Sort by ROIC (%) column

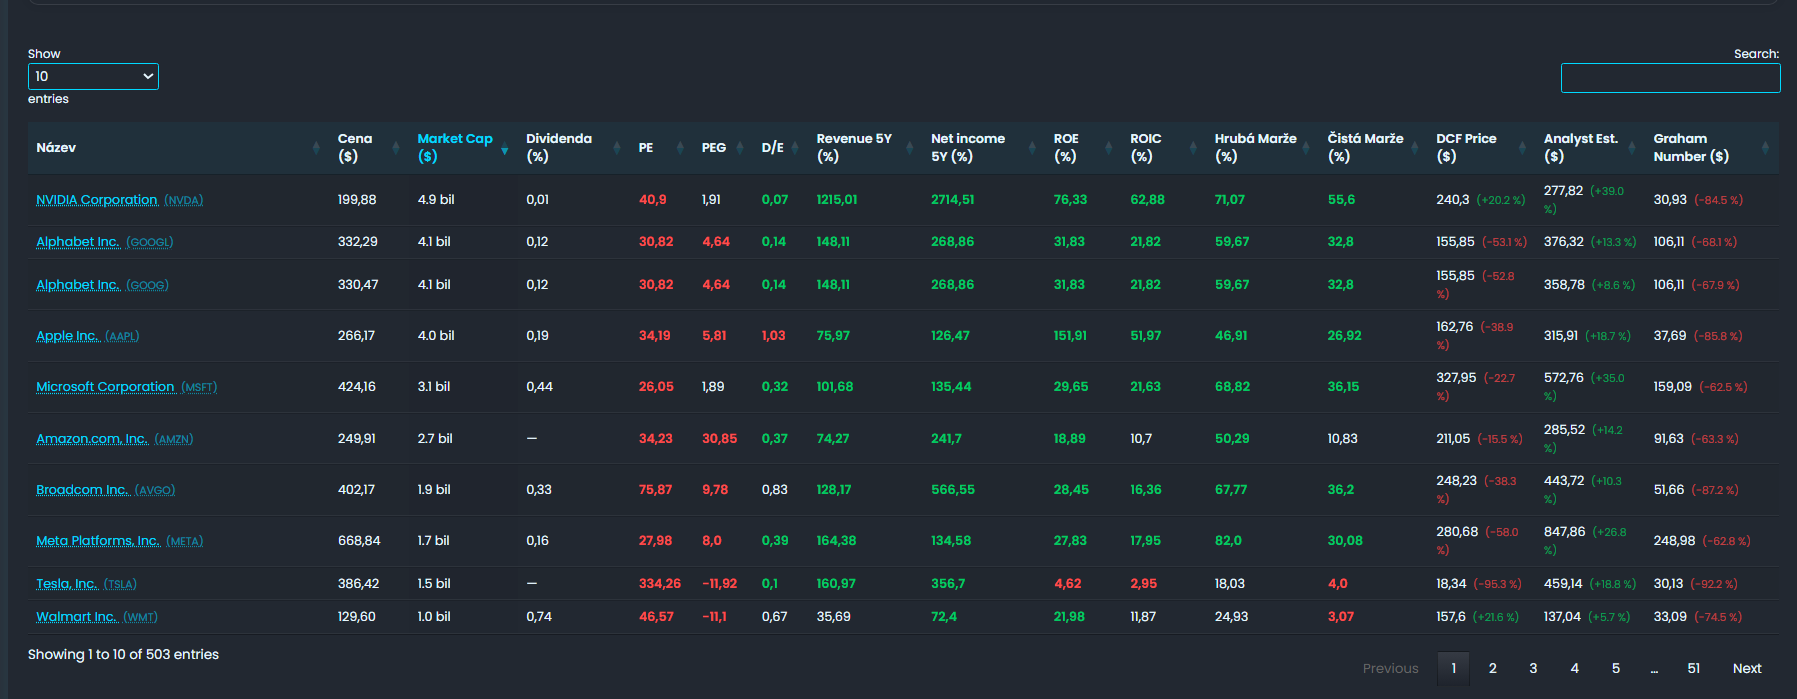(x=1164, y=148)
